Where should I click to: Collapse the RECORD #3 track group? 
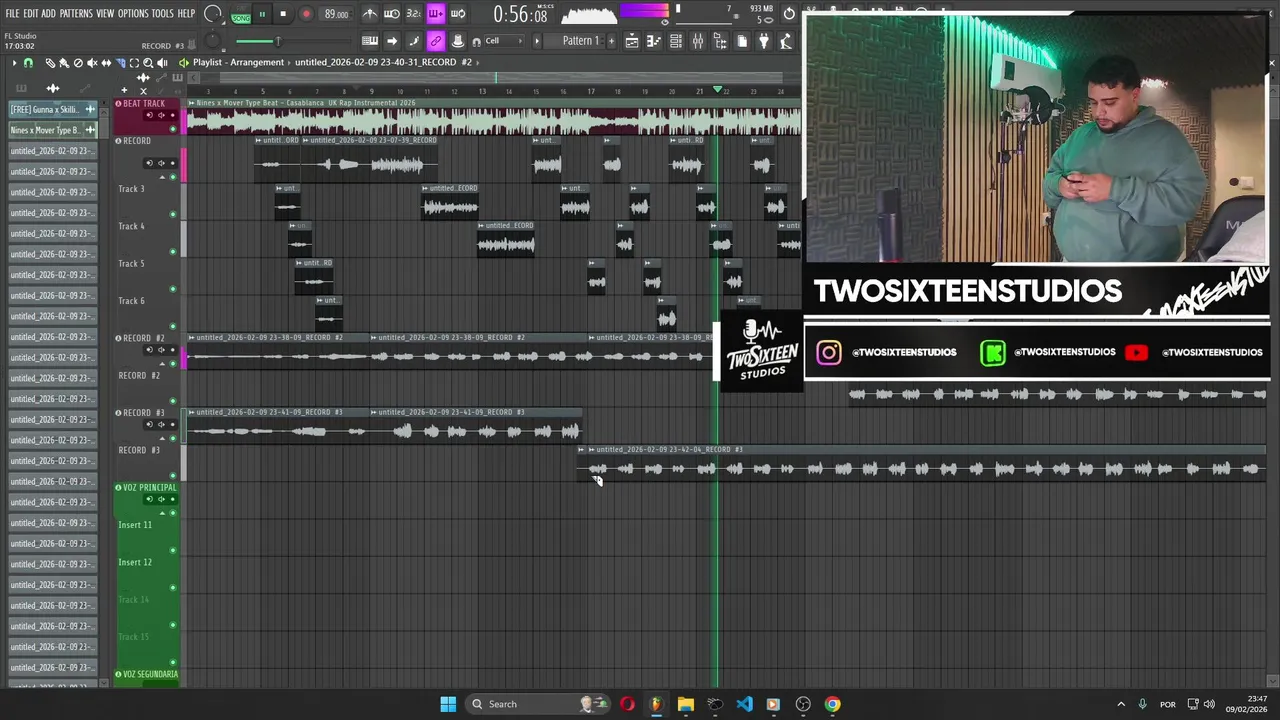tap(162, 438)
